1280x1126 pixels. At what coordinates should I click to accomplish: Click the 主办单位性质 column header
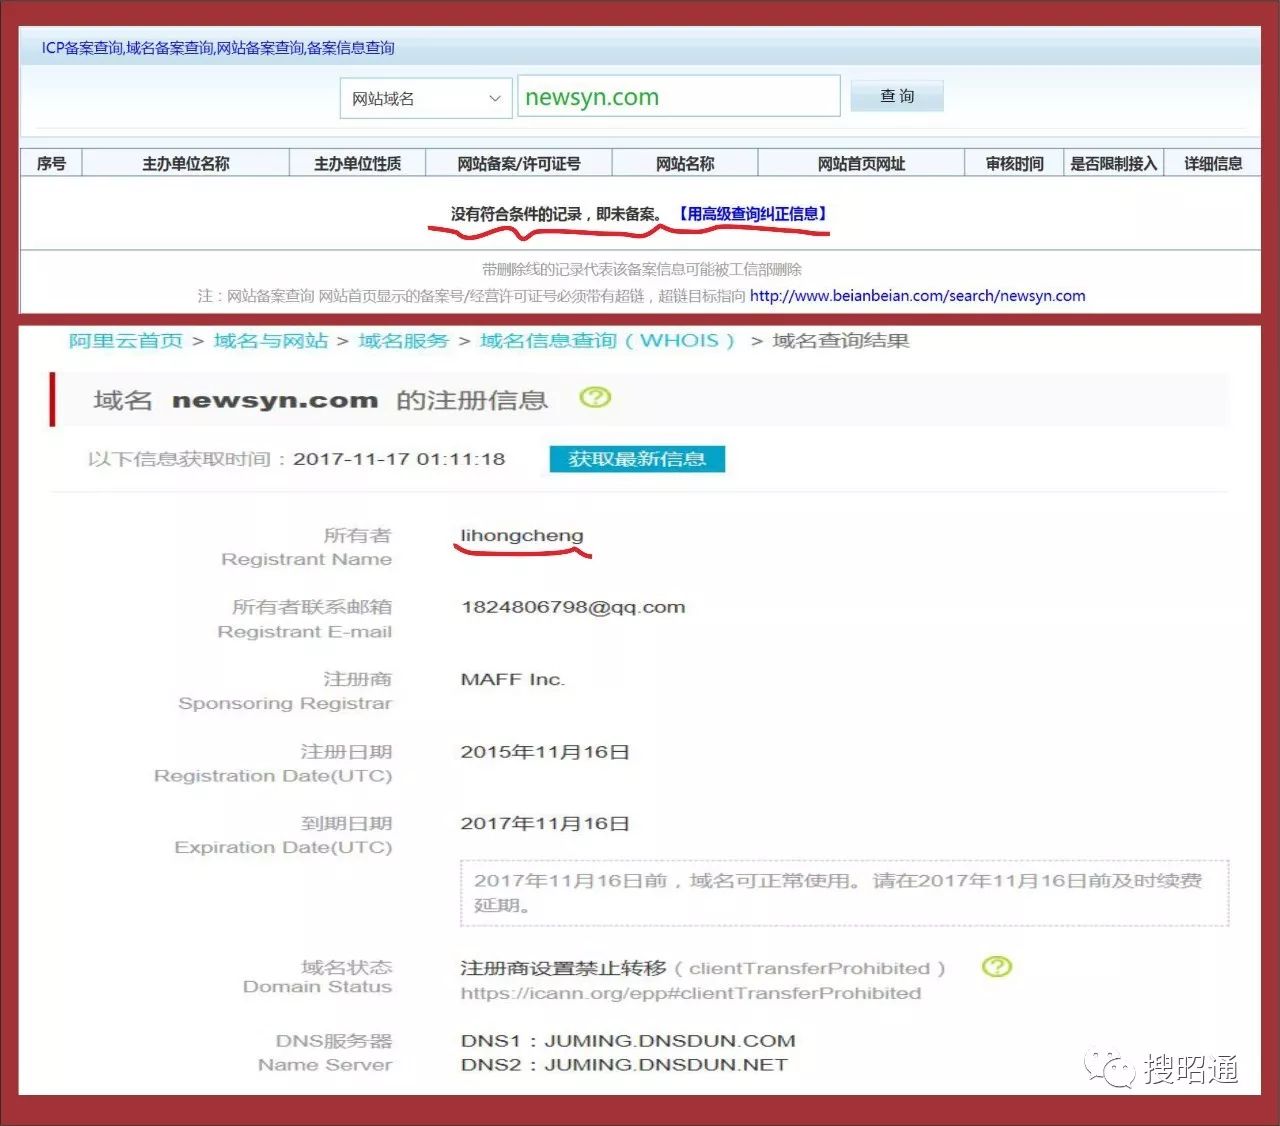point(358,164)
